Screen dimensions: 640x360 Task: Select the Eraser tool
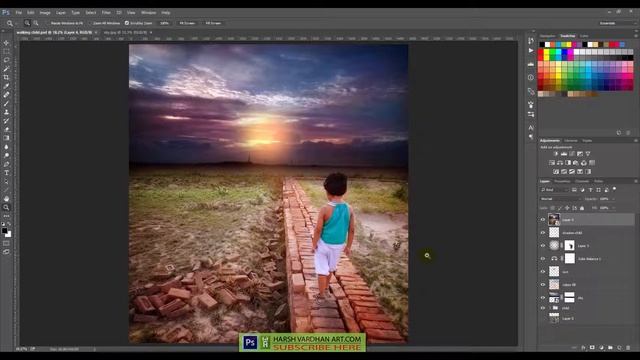click(6, 129)
